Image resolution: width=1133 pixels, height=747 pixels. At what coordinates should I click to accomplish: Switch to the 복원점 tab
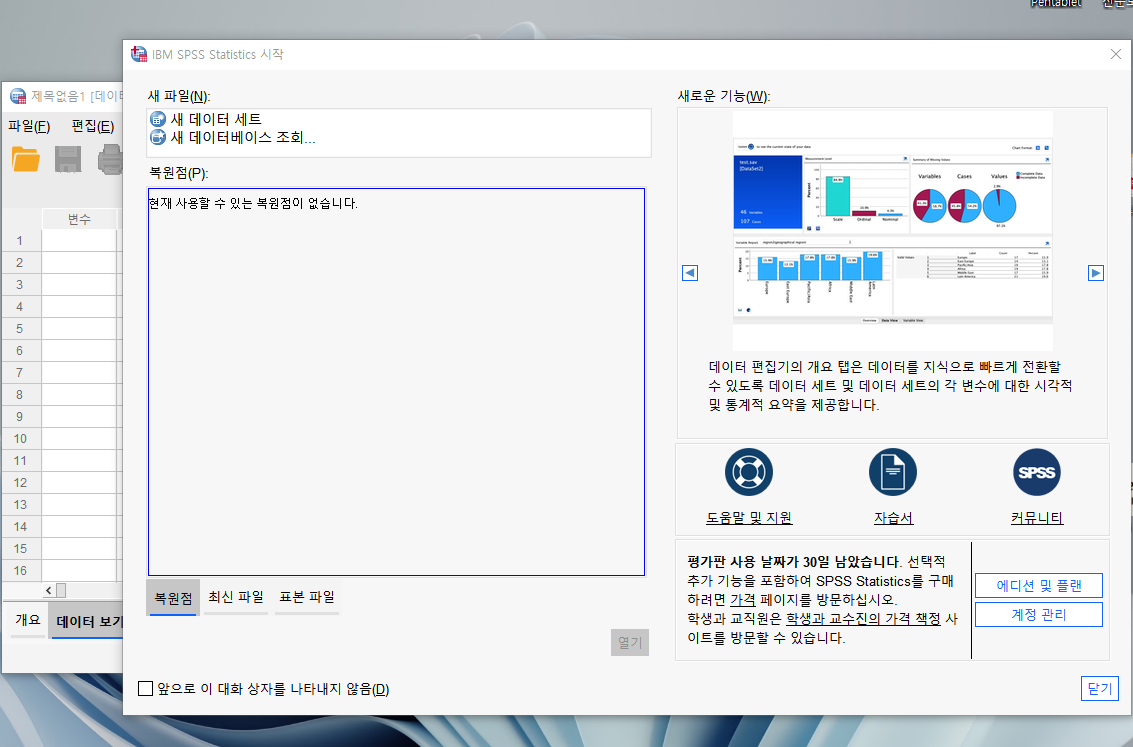[x=173, y=597]
